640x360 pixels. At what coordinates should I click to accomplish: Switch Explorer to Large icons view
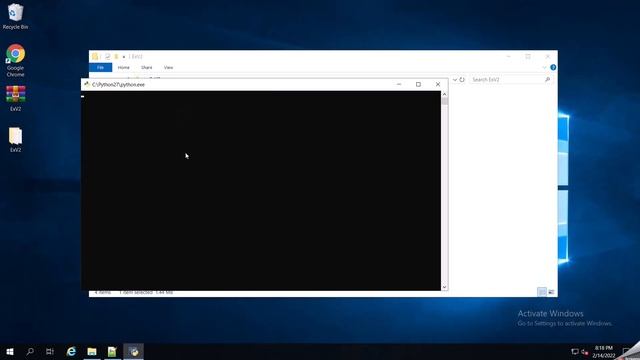click(x=551, y=292)
